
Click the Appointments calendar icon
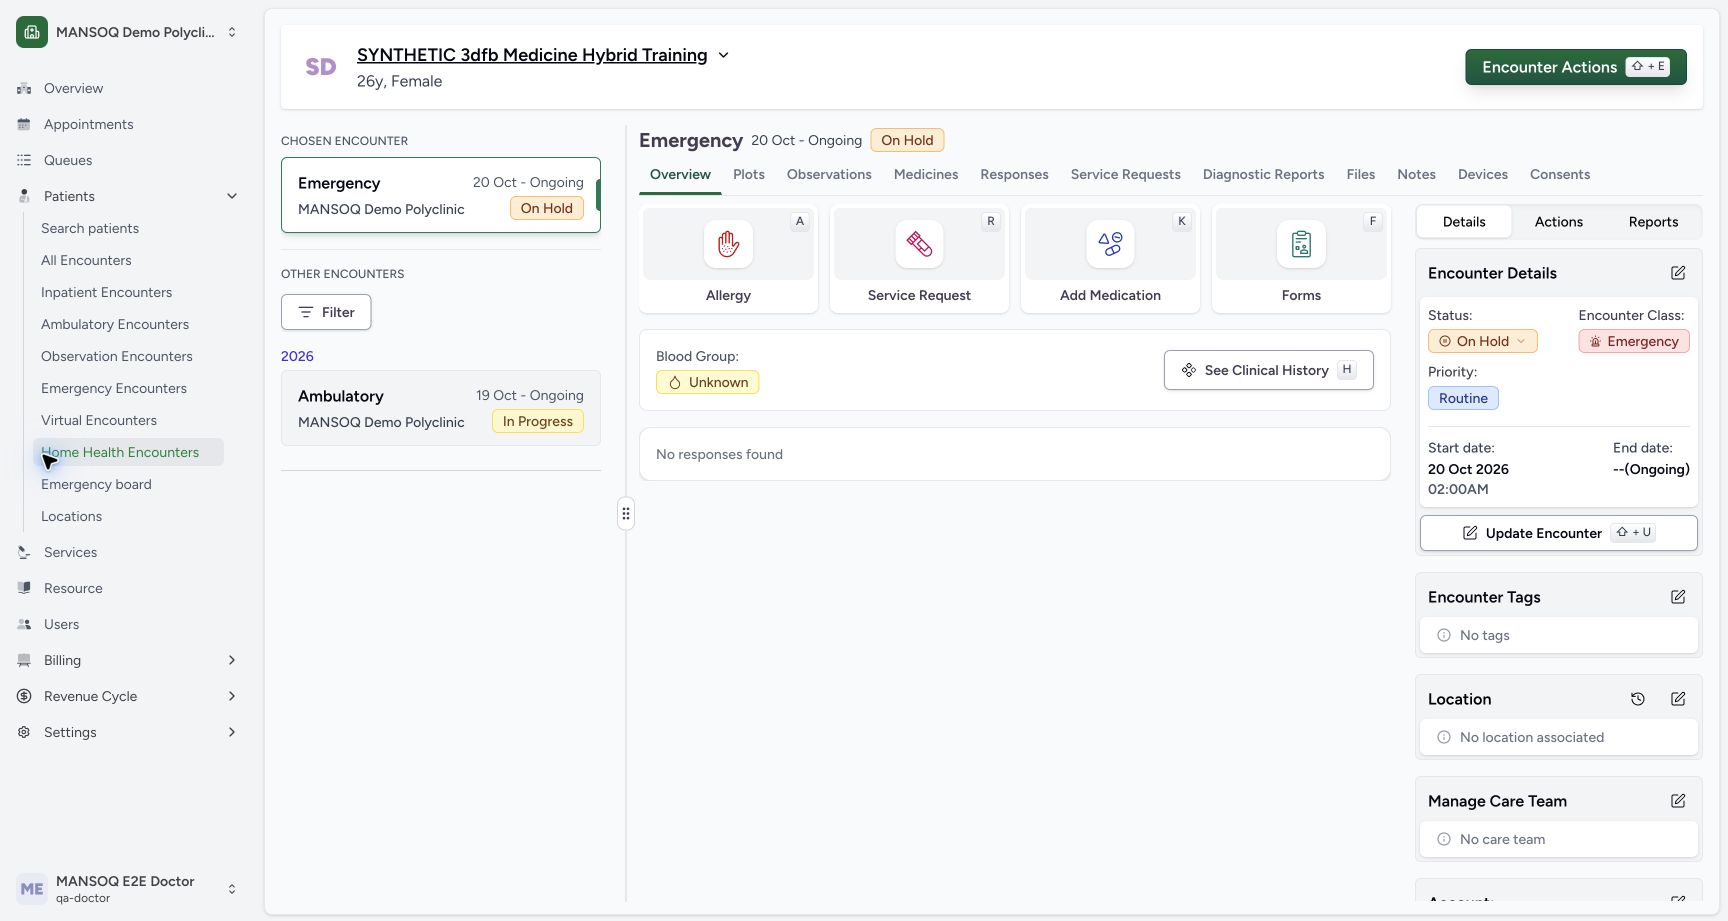[x=24, y=124]
